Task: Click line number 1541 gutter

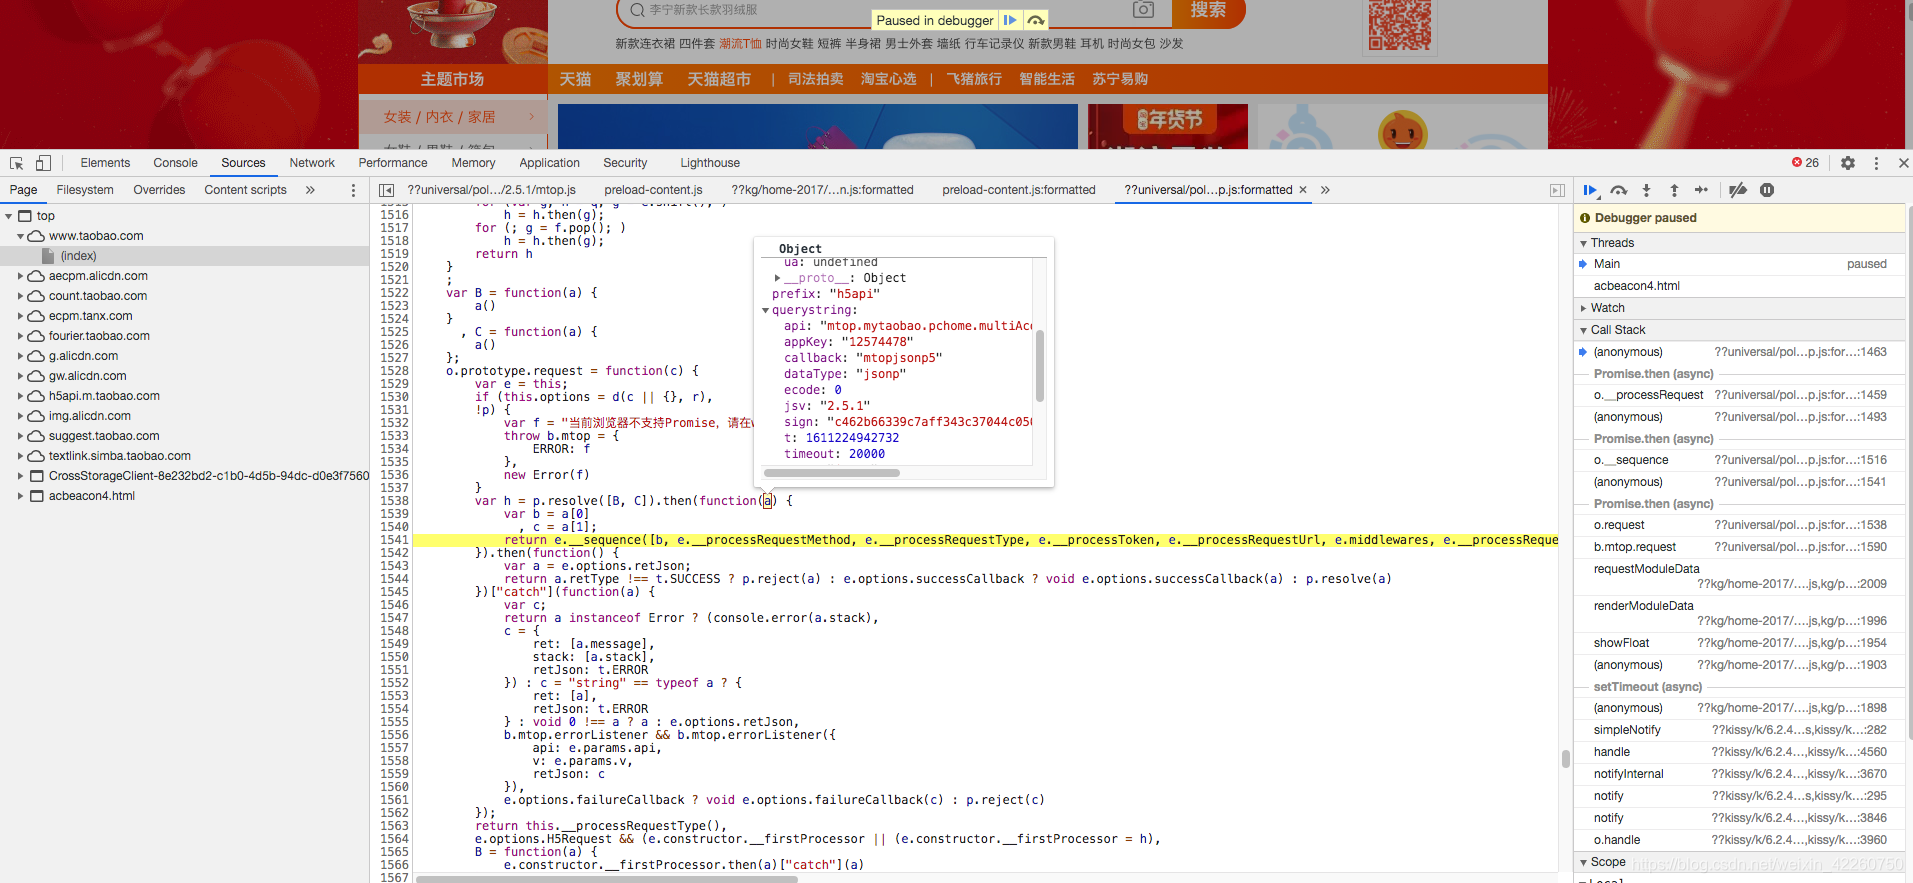Action: (x=394, y=540)
